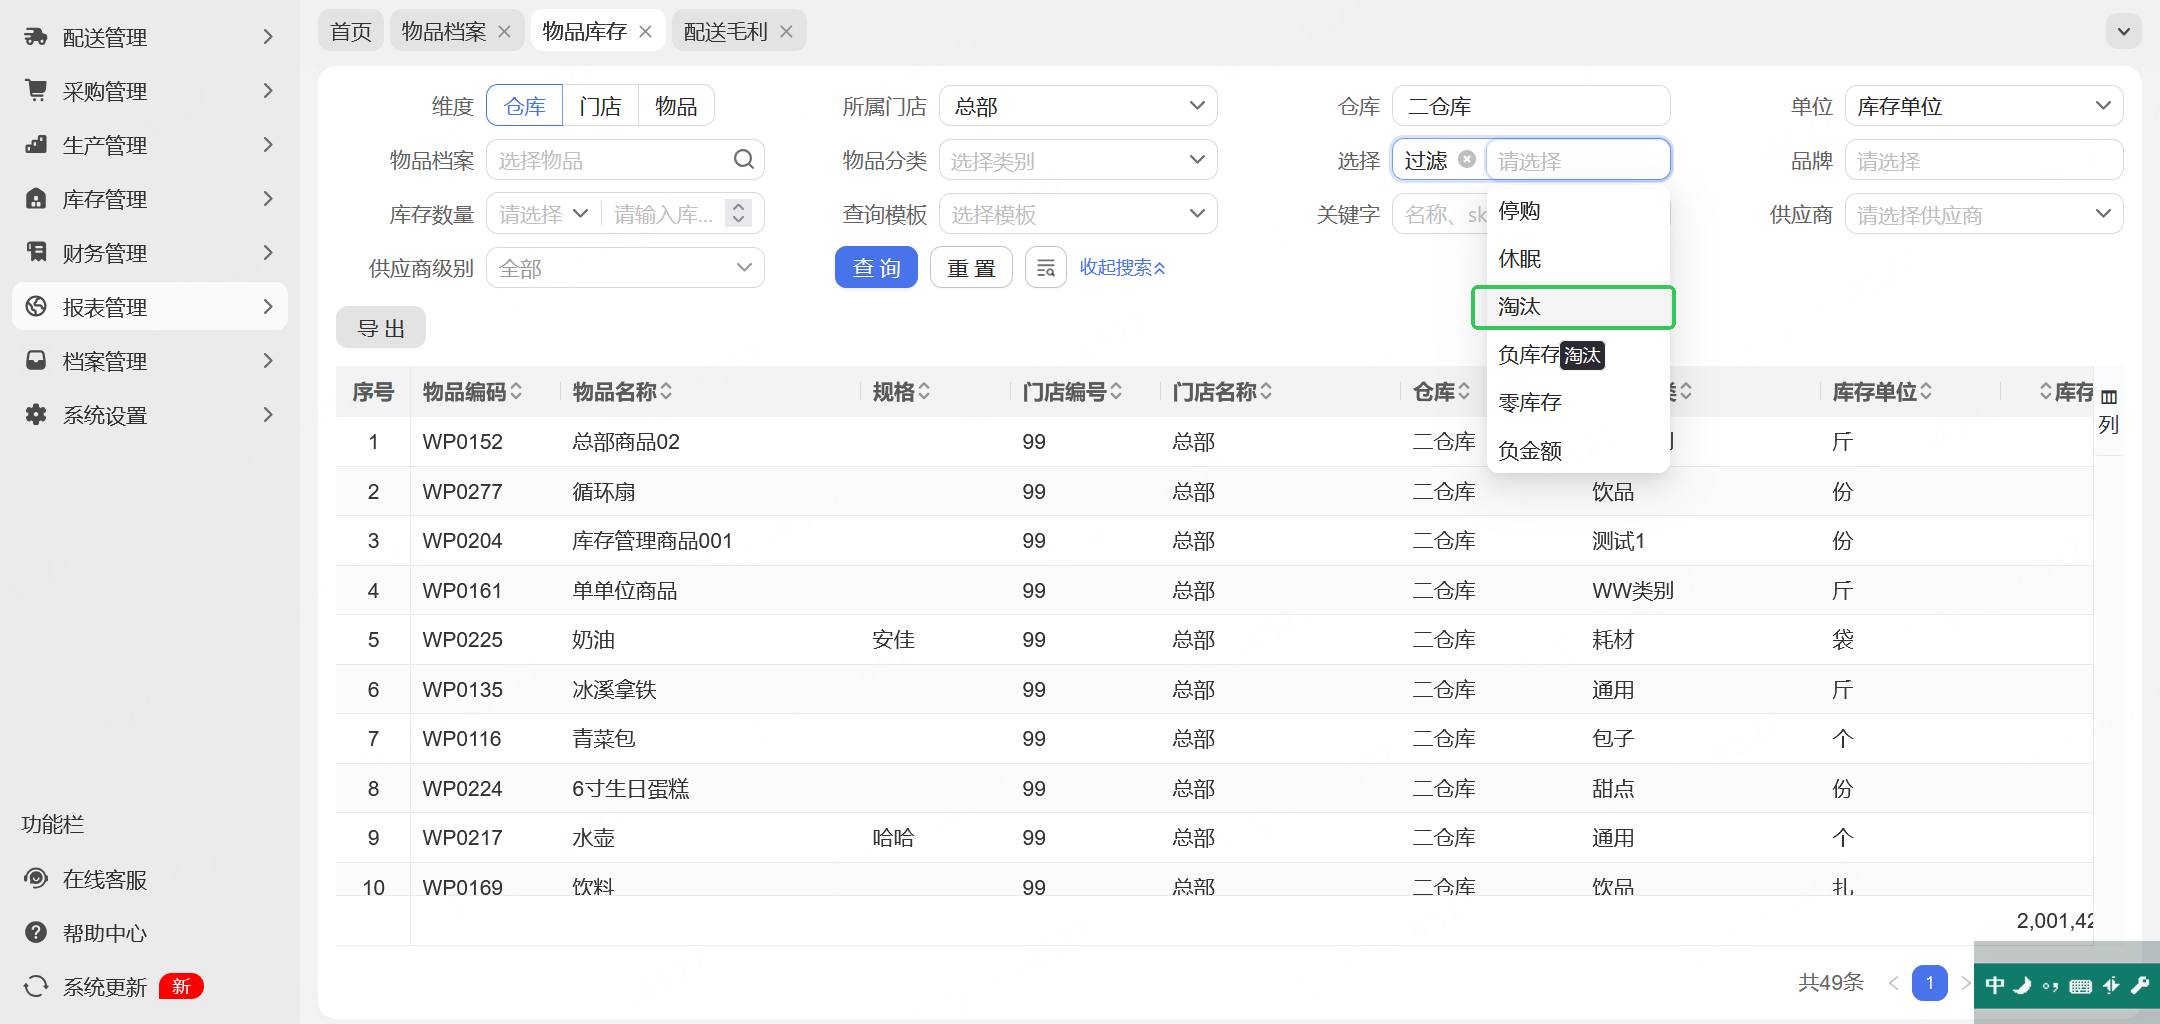Click the keyboard icon in IME bar
This screenshot has width=2160, height=1024.
click(x=2081, y=986)
